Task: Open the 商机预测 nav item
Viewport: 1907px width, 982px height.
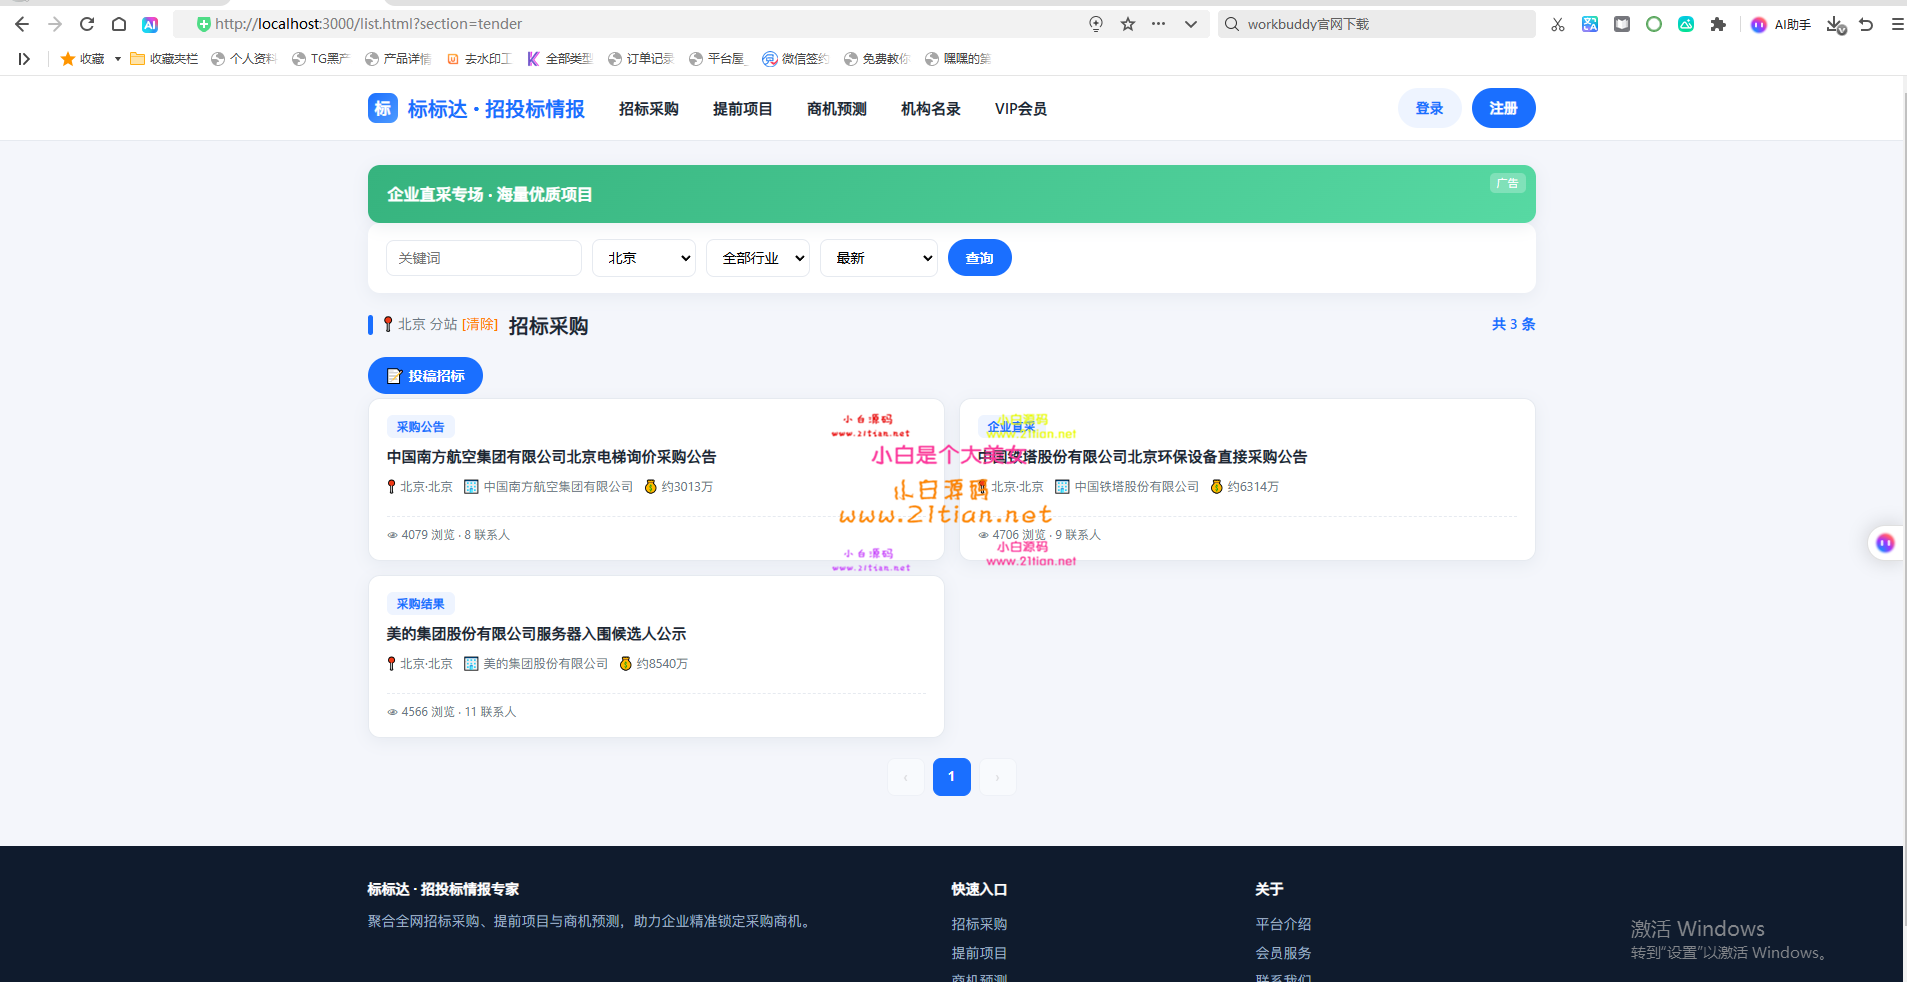Action: [x=836, y=109]
